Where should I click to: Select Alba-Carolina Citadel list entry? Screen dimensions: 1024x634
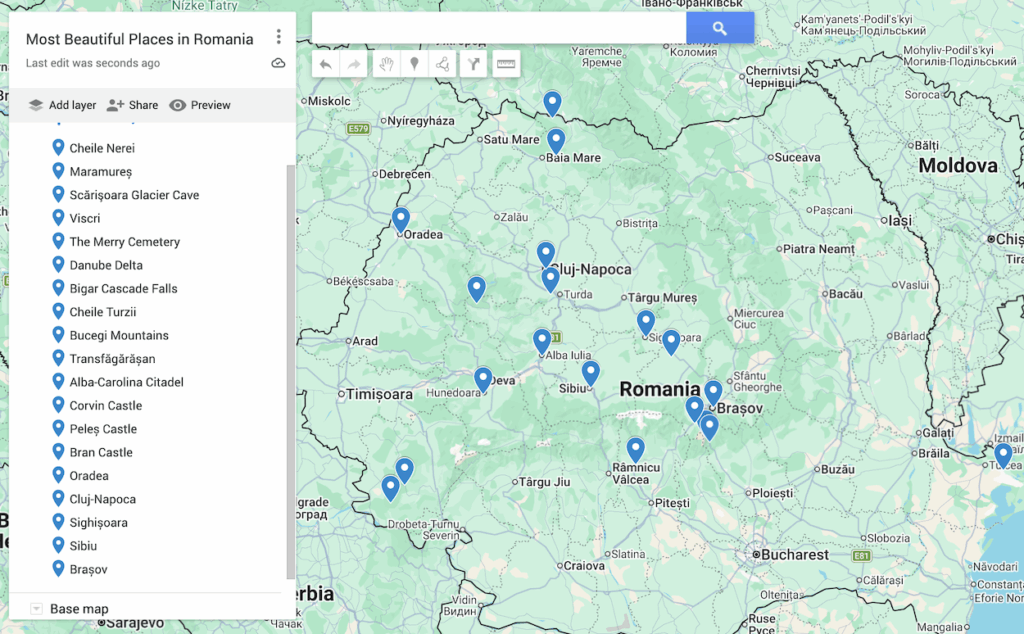coord(127,382)
